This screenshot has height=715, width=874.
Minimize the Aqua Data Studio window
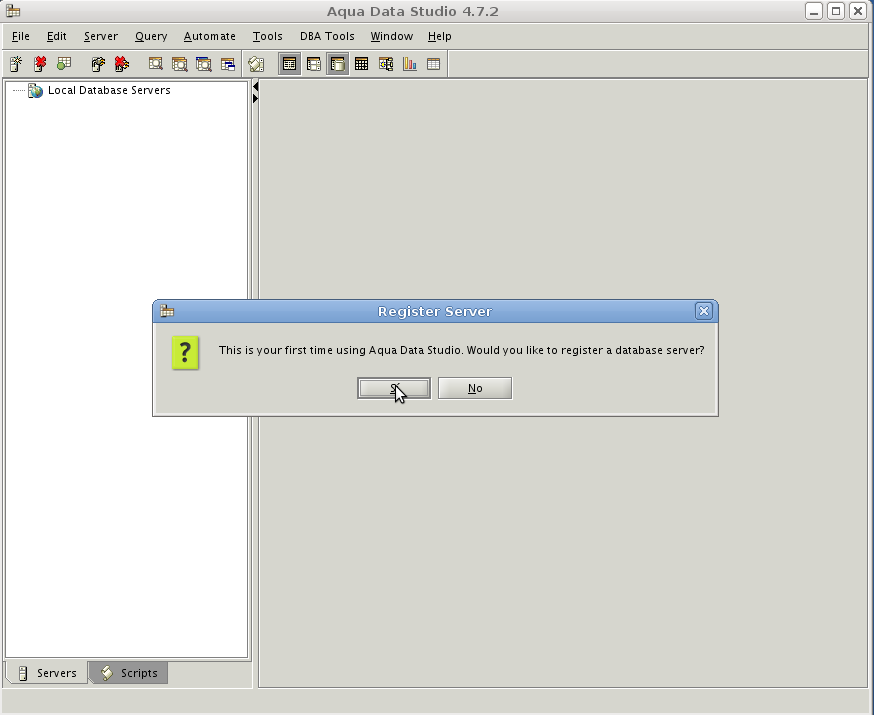[x=814, y=11]
